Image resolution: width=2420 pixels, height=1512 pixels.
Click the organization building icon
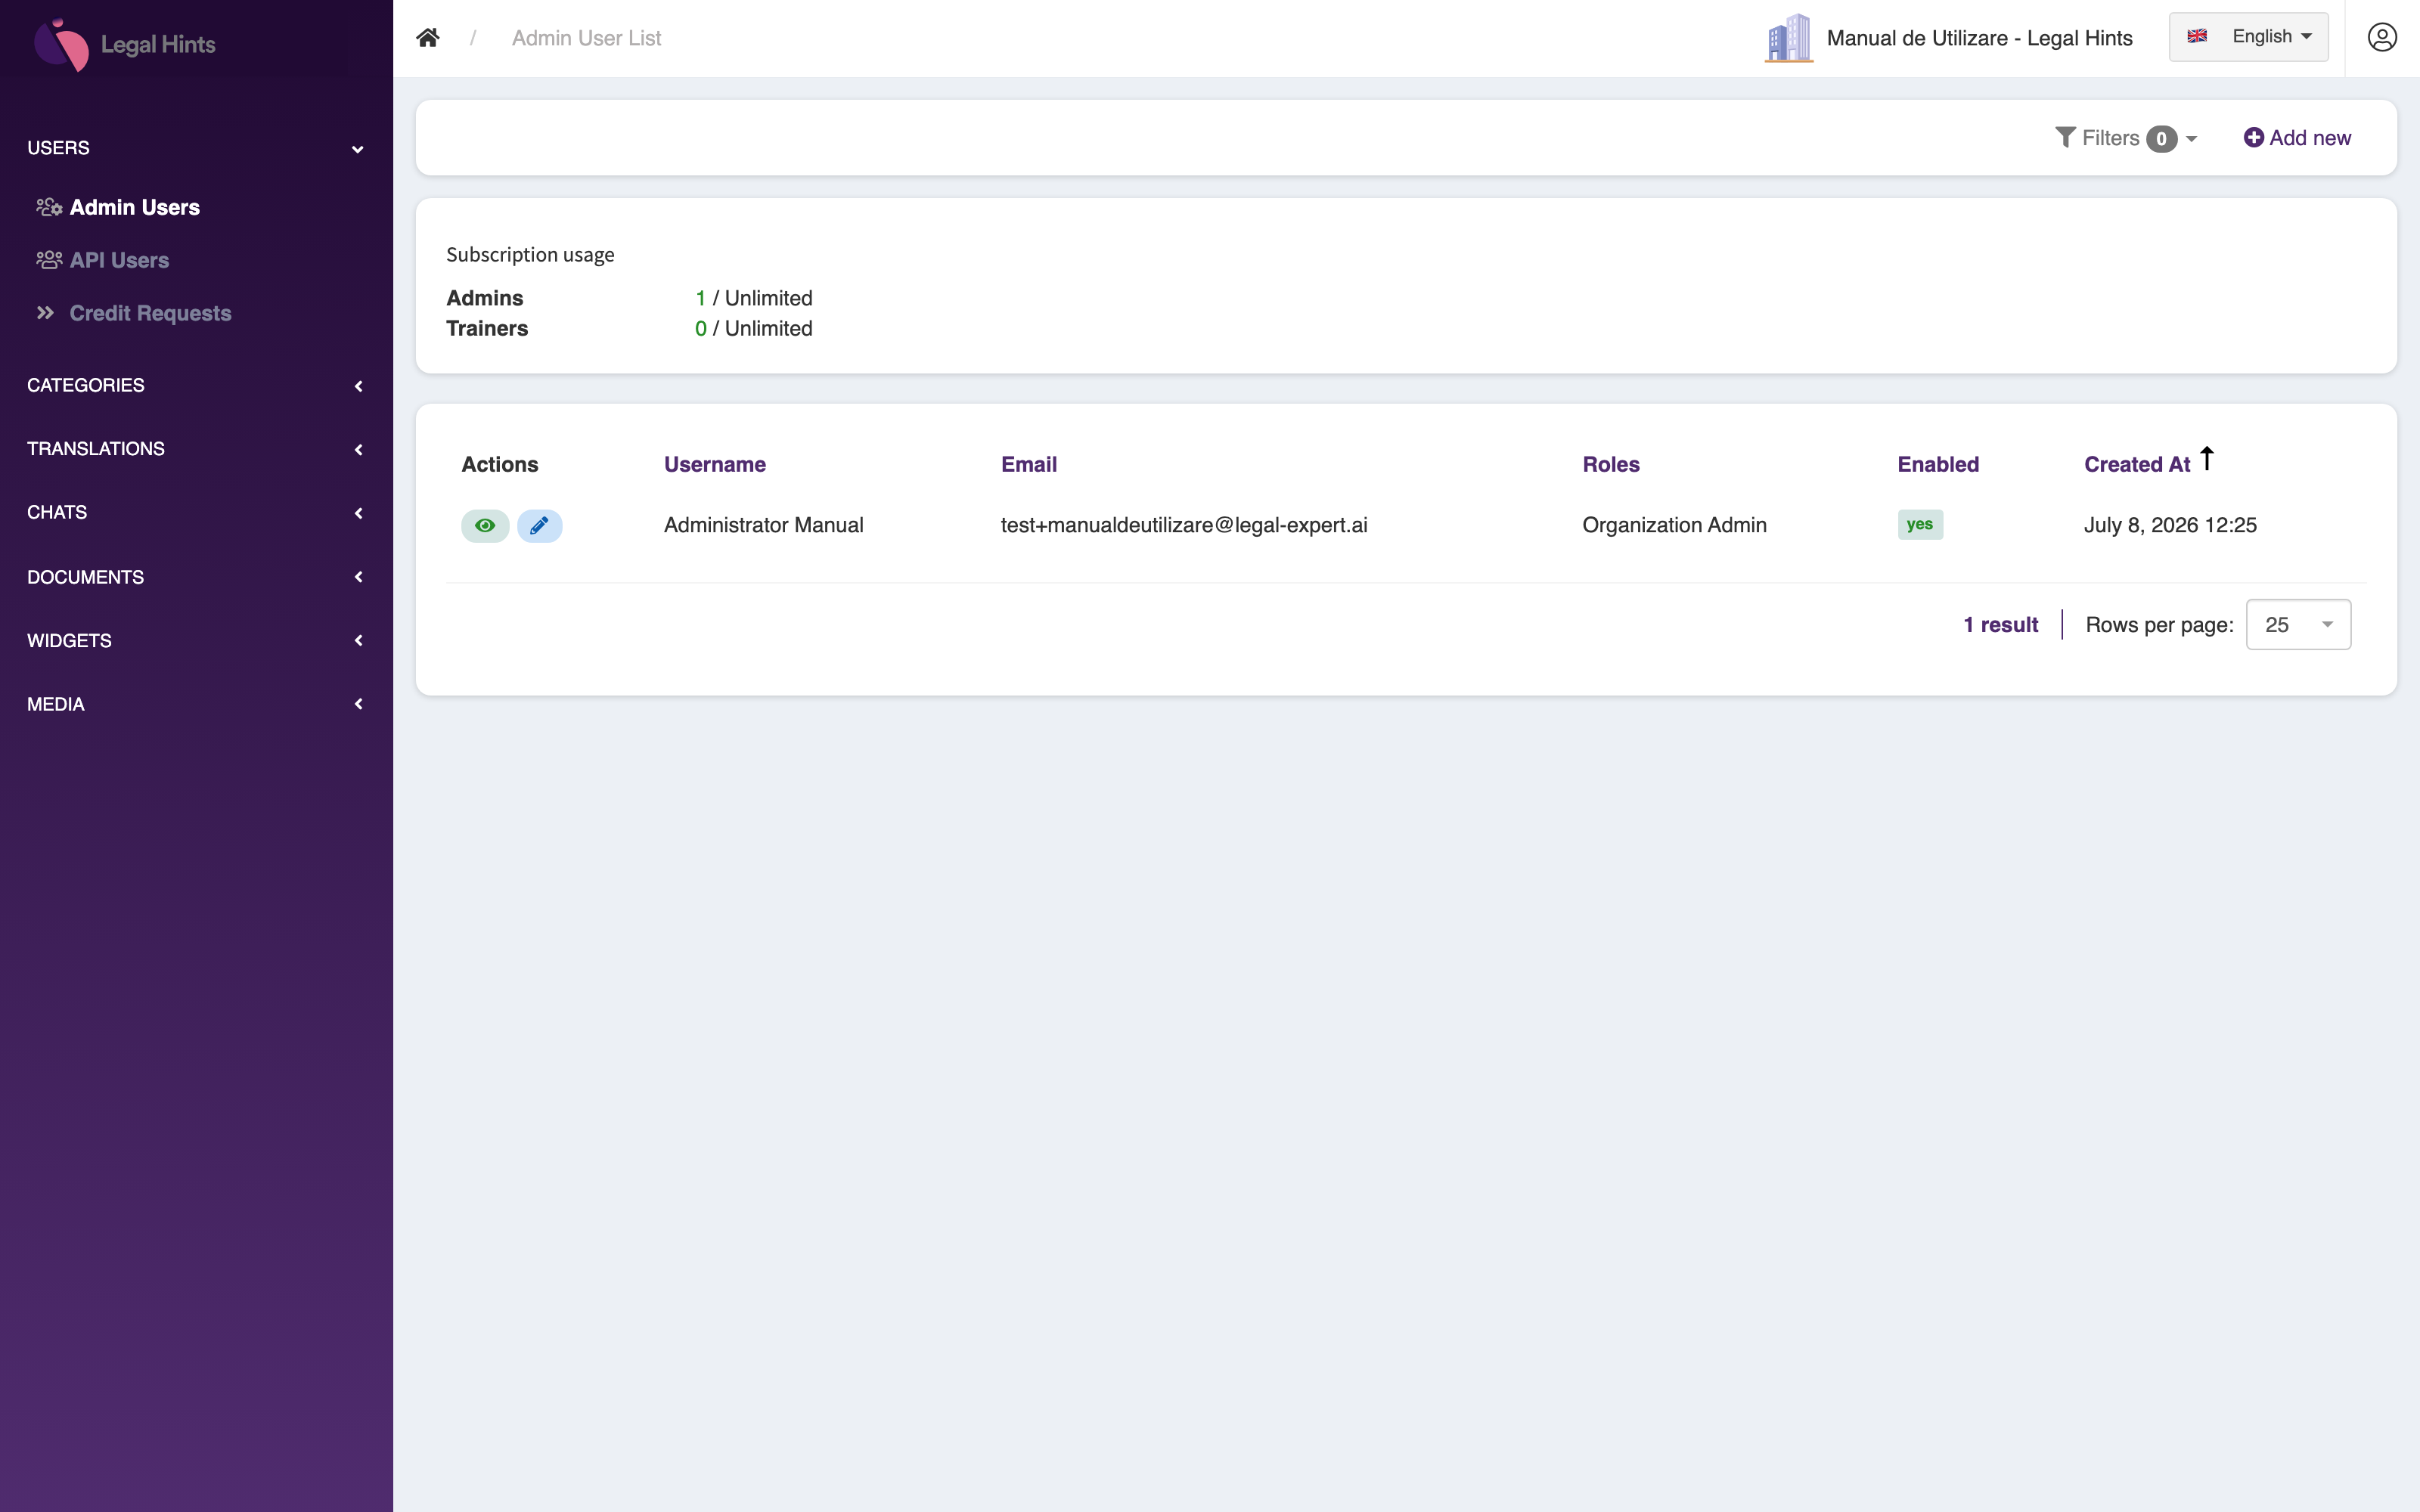click(x=1789, y=38)
